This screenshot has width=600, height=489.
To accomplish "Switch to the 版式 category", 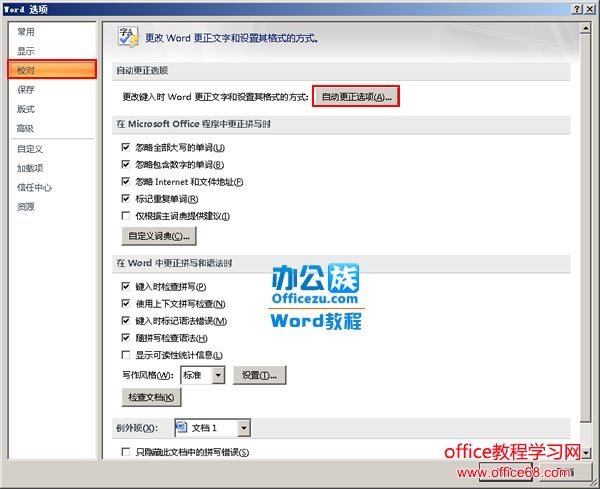I will pyautogui.click(x=26, y=109).
